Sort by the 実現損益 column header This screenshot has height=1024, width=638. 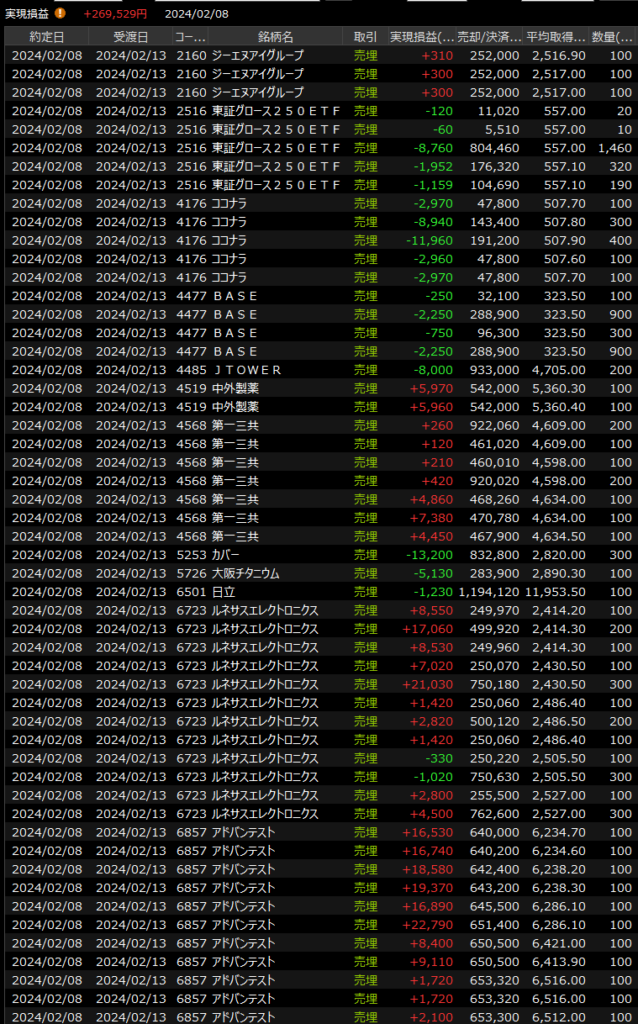420,37
